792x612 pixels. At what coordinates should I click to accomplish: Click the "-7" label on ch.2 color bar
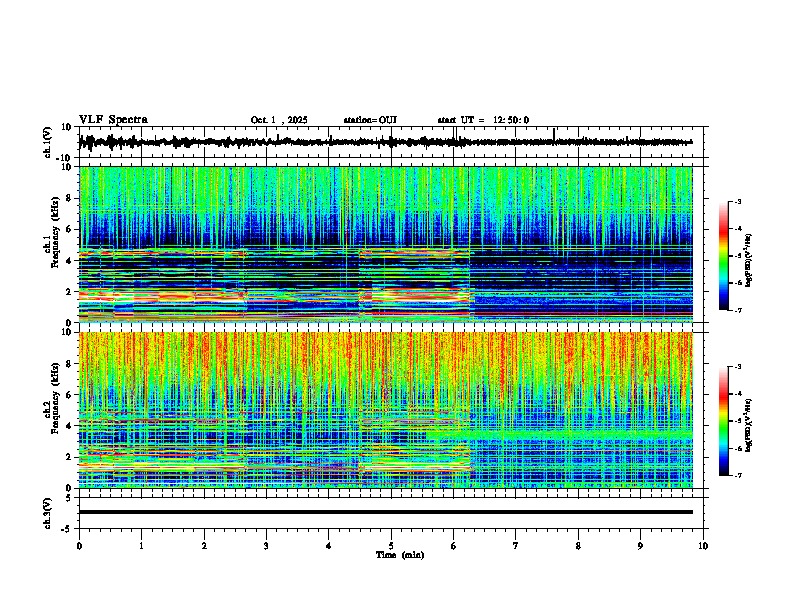coord(738,476)
